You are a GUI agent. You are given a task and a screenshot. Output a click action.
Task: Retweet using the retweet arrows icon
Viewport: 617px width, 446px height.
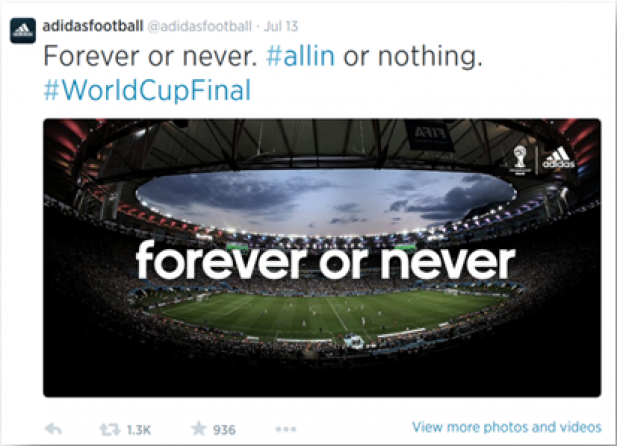click(110, 429)
